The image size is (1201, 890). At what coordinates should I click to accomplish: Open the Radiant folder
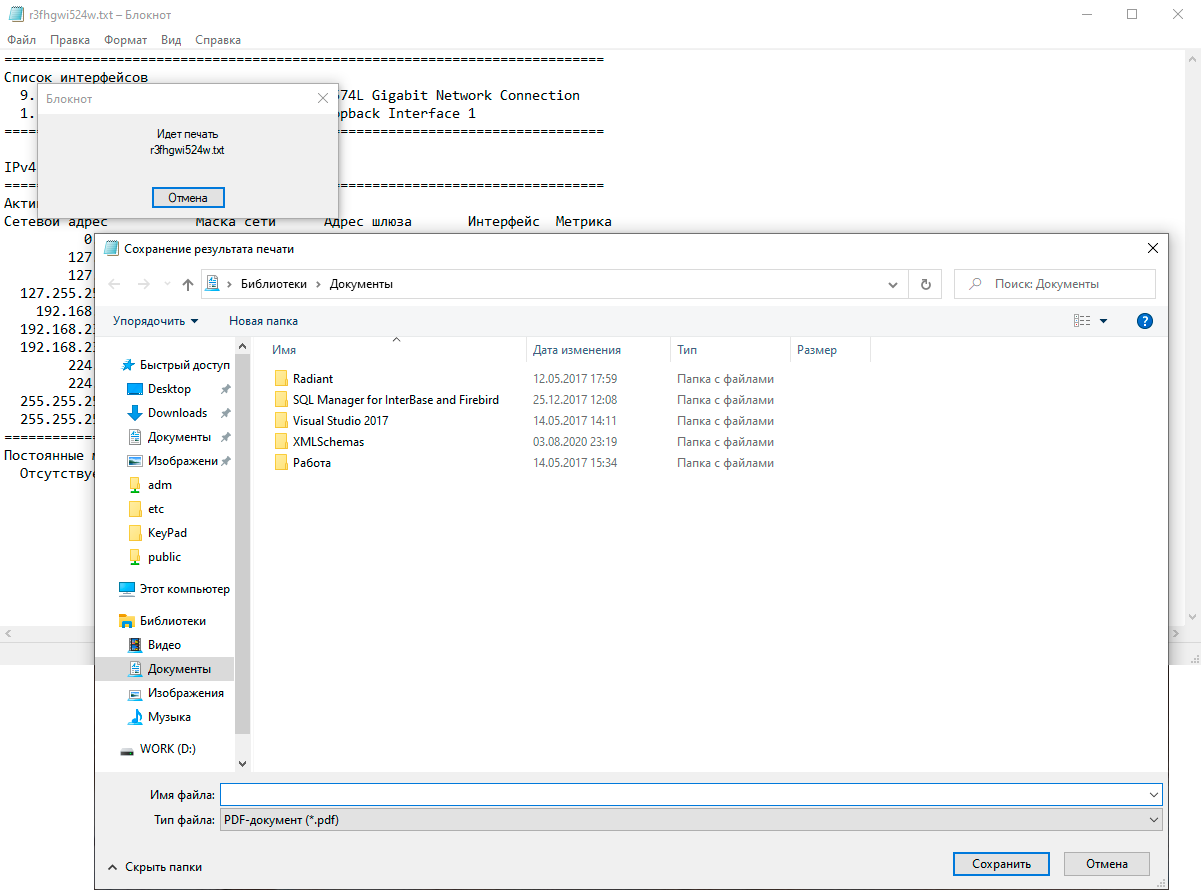click(313, 379)
